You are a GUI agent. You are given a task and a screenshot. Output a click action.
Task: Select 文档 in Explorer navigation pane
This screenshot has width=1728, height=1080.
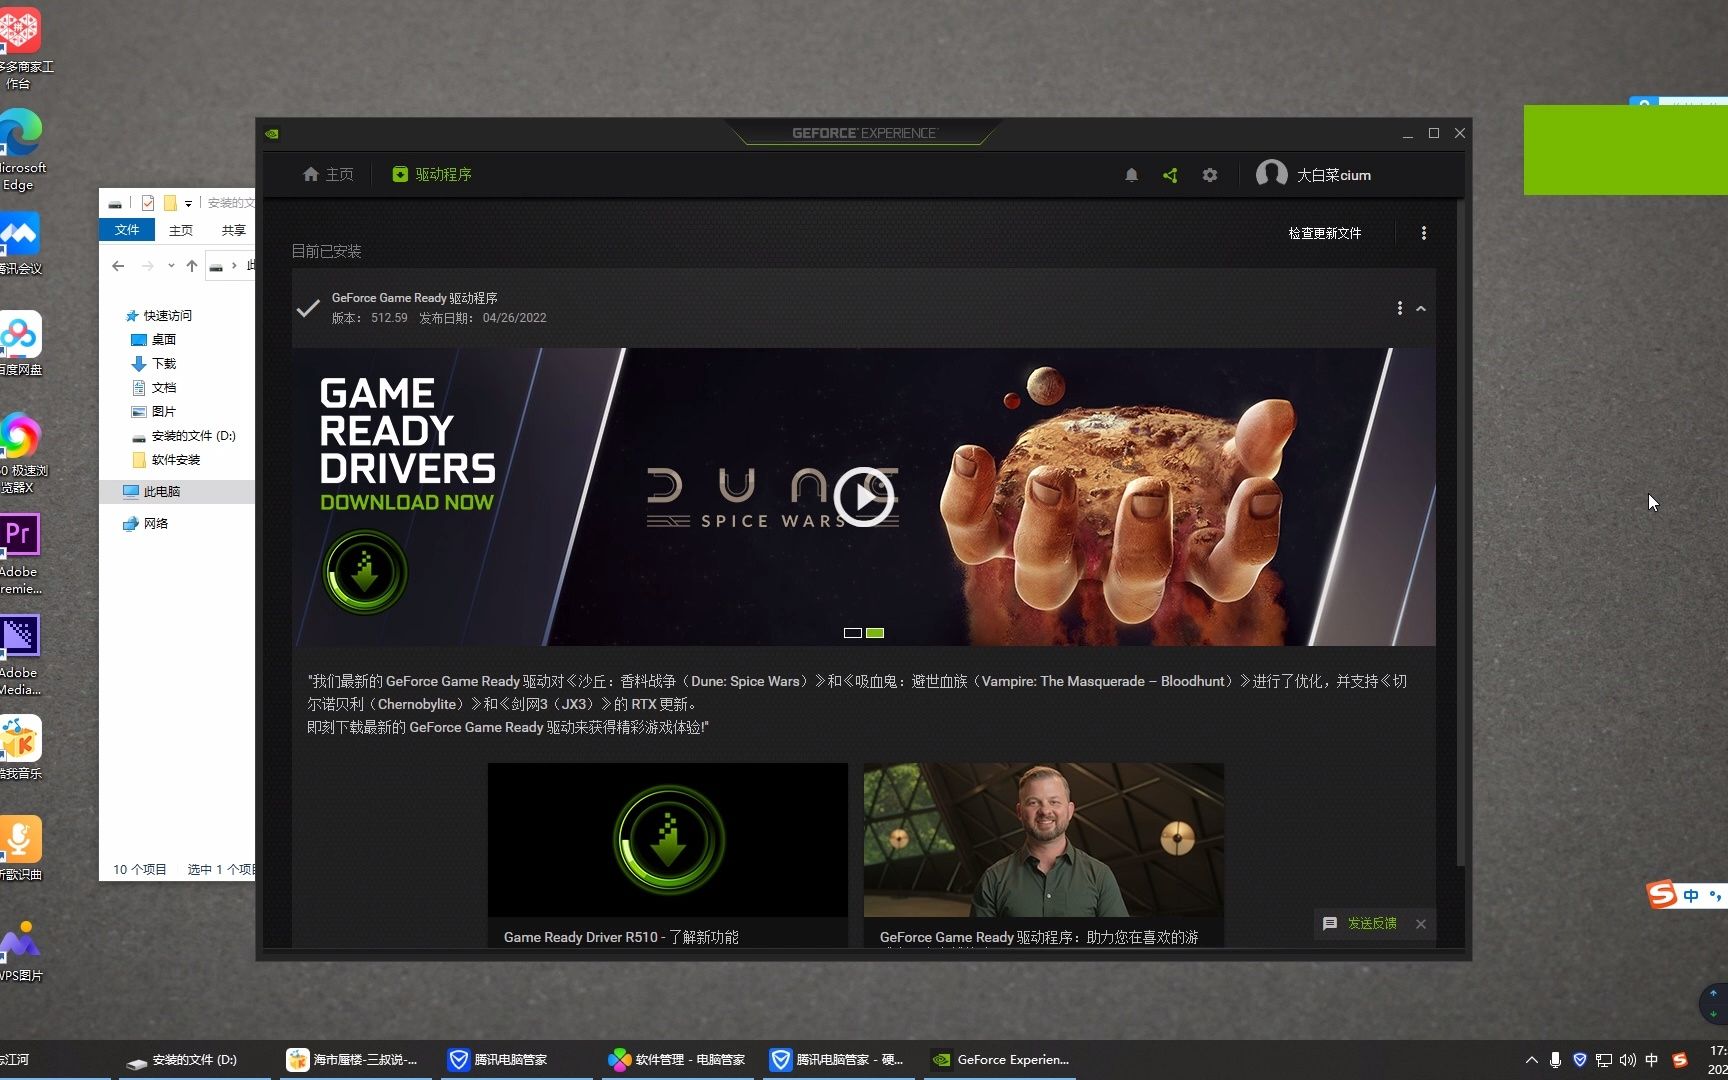pos(154,387)
